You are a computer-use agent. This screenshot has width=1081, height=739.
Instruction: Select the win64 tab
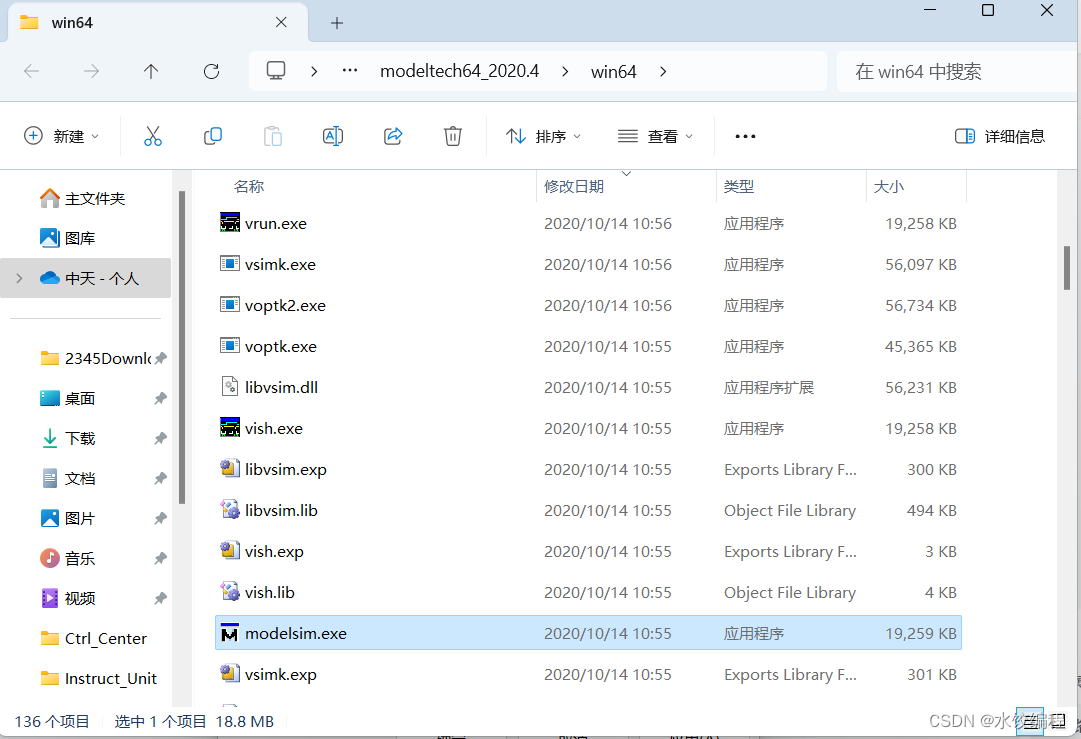(157, 23)
